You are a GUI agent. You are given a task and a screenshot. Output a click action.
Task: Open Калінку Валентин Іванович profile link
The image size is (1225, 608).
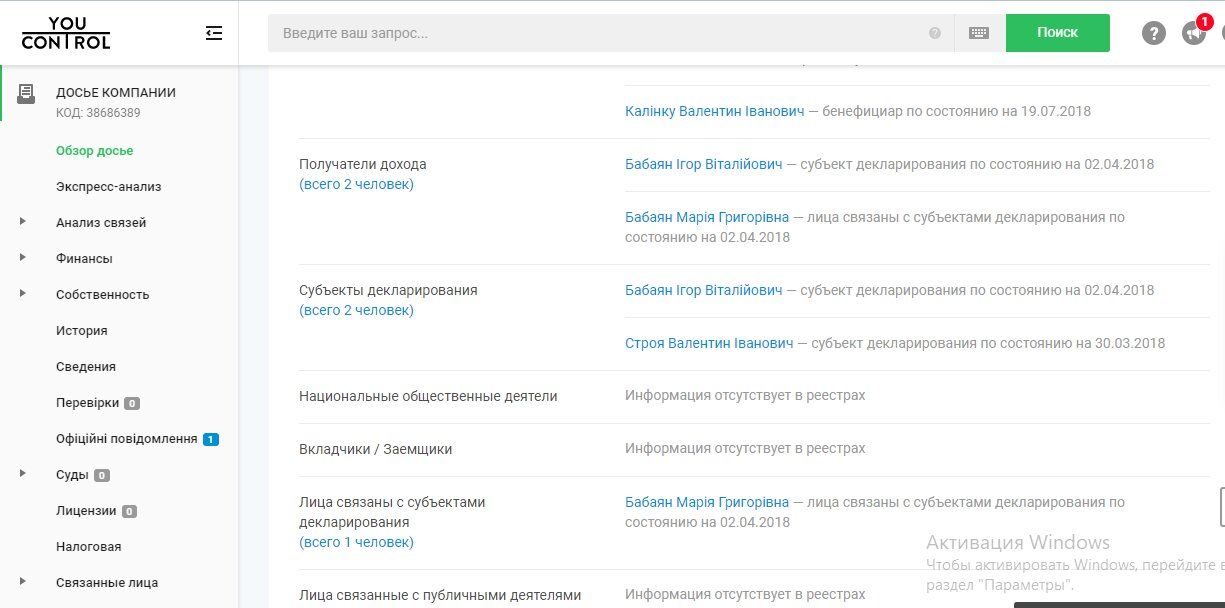pos(714,111)
